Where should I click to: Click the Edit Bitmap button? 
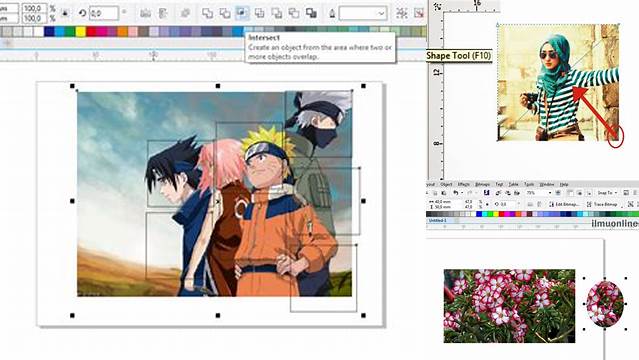[565, 204]
